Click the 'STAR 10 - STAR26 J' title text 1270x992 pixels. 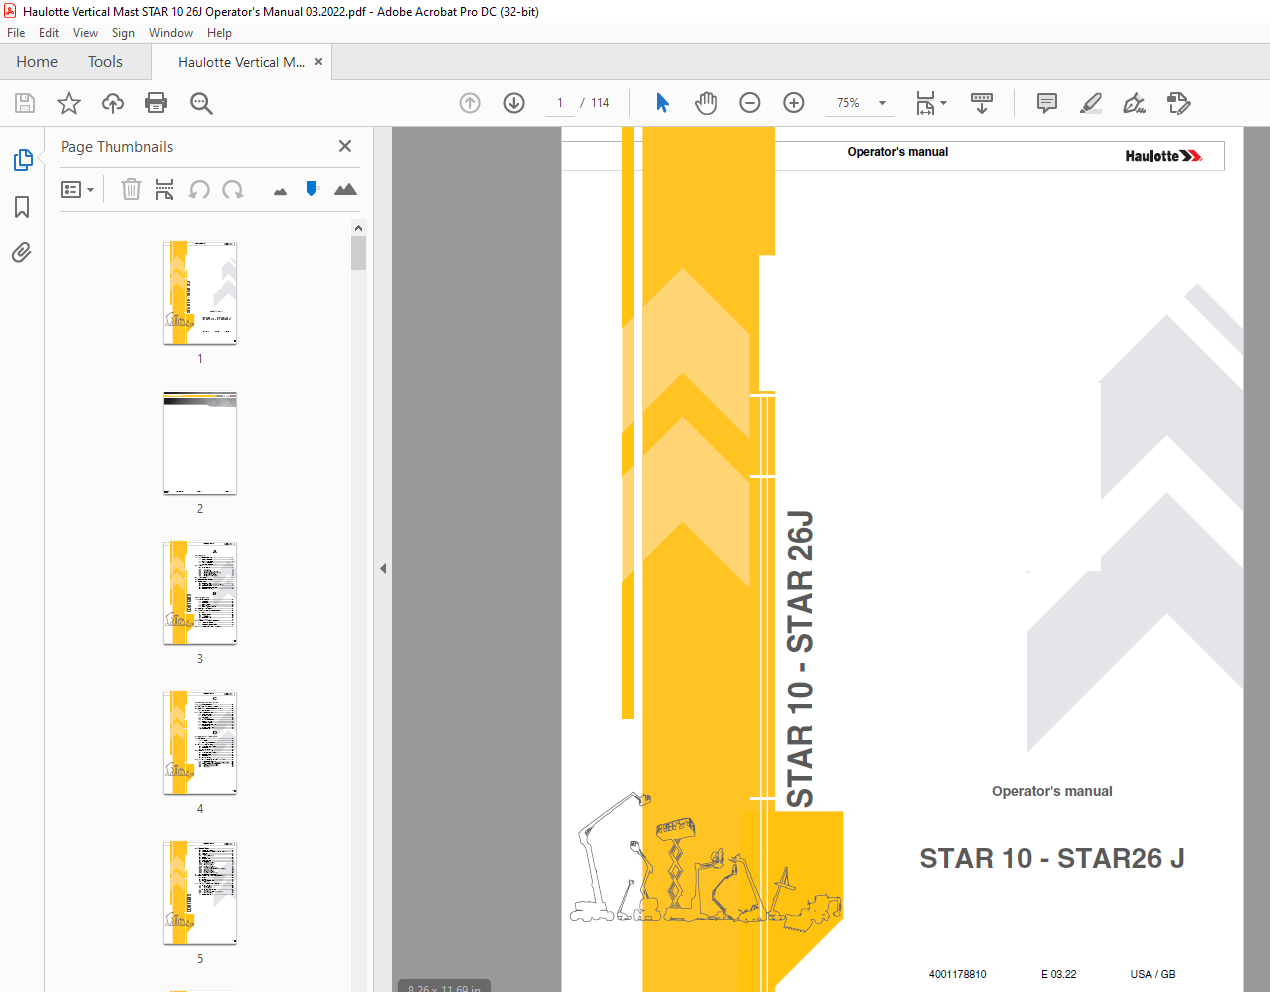[x=1052, y=859]
